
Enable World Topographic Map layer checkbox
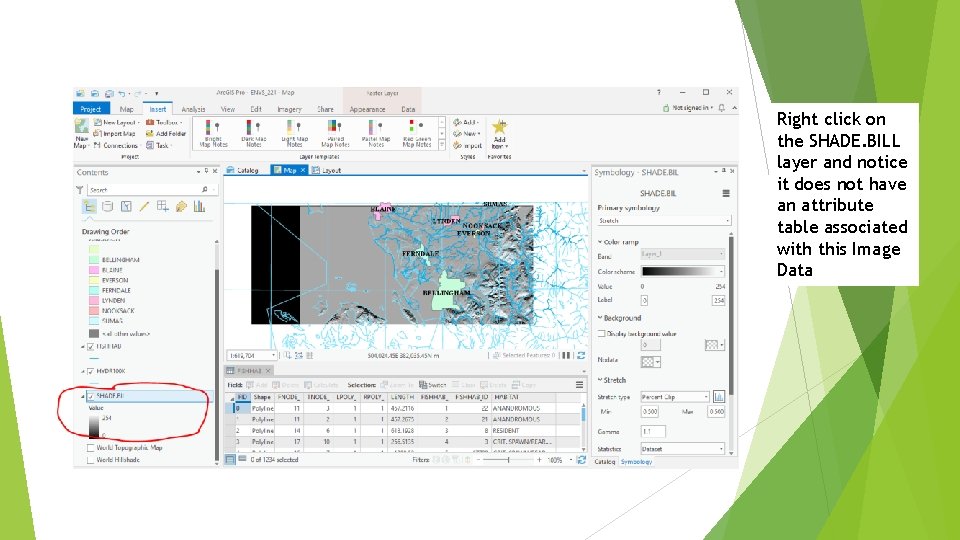click(x=91, y=448)
